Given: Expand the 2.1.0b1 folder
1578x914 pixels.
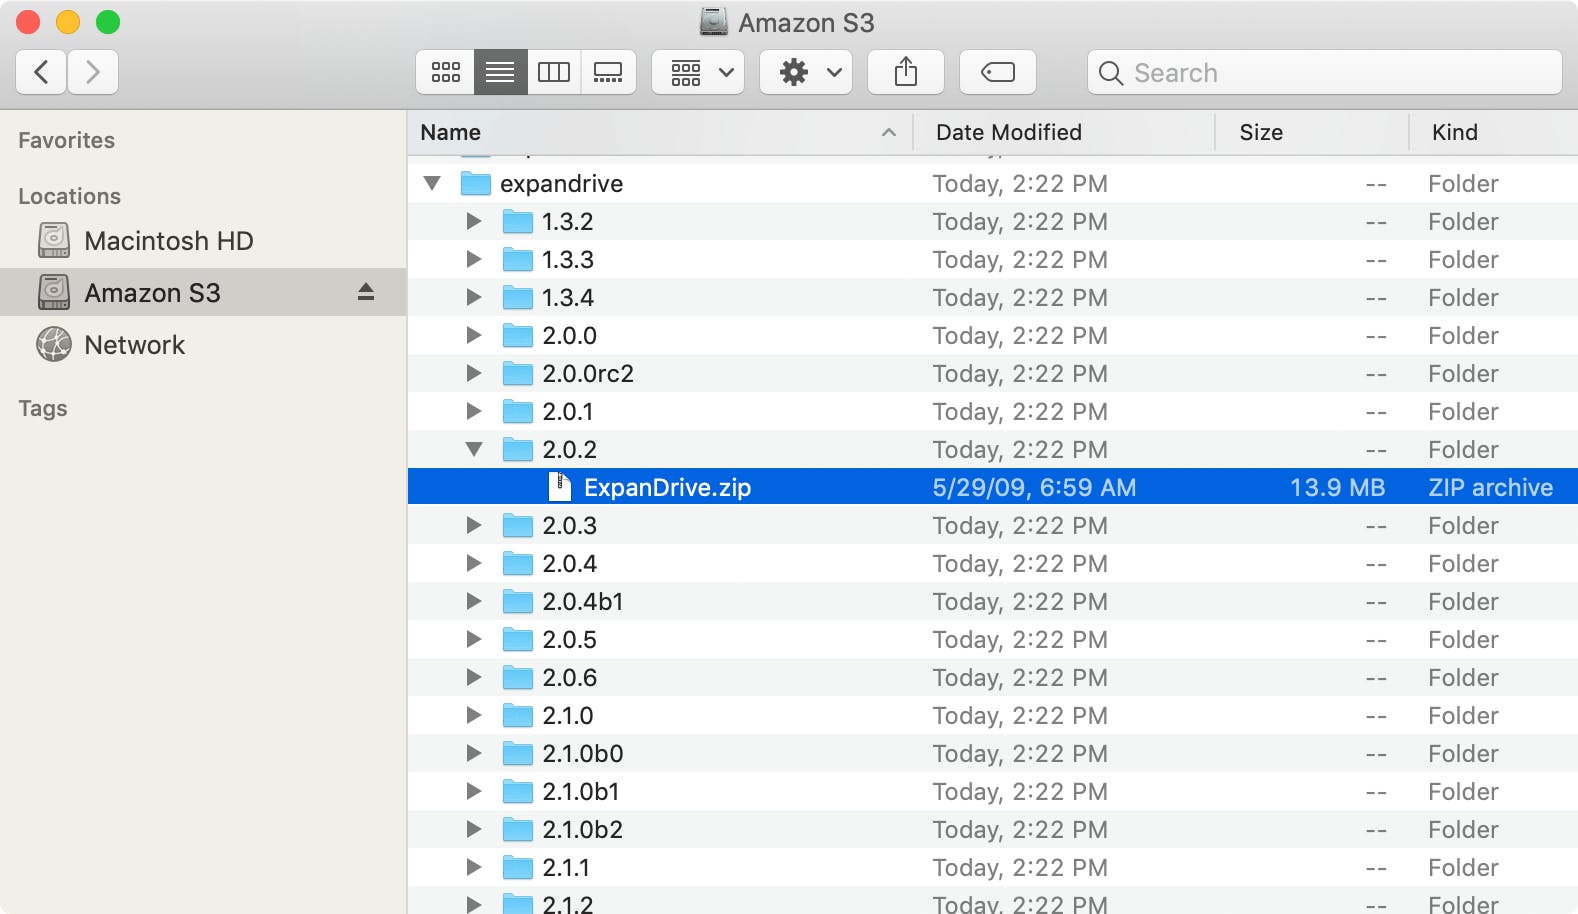Looking at the screenshot, I should coord(474,791).
